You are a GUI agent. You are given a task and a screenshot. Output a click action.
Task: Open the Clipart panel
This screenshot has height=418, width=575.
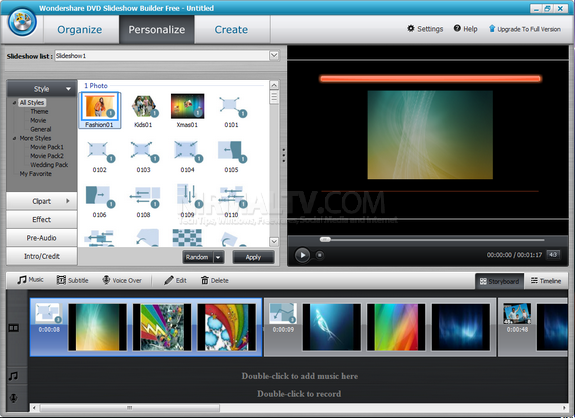click(x=41, y=201)
